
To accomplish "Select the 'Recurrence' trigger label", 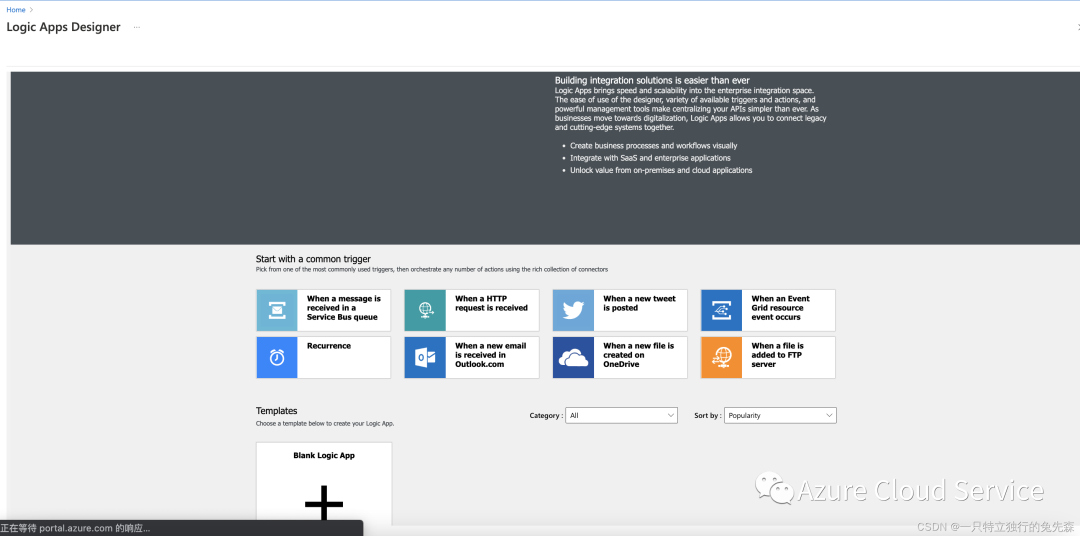I will [x=329, y=346].
